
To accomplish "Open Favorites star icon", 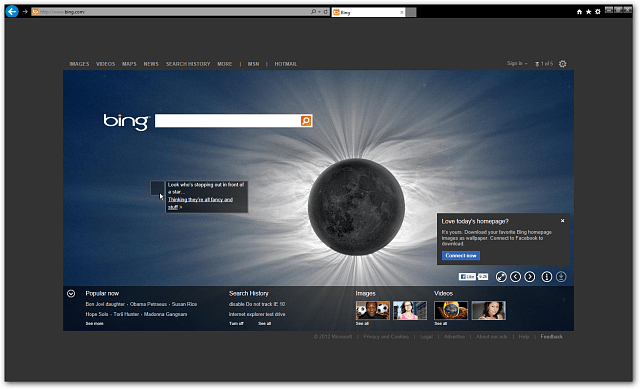I will [x=589, y=12].
